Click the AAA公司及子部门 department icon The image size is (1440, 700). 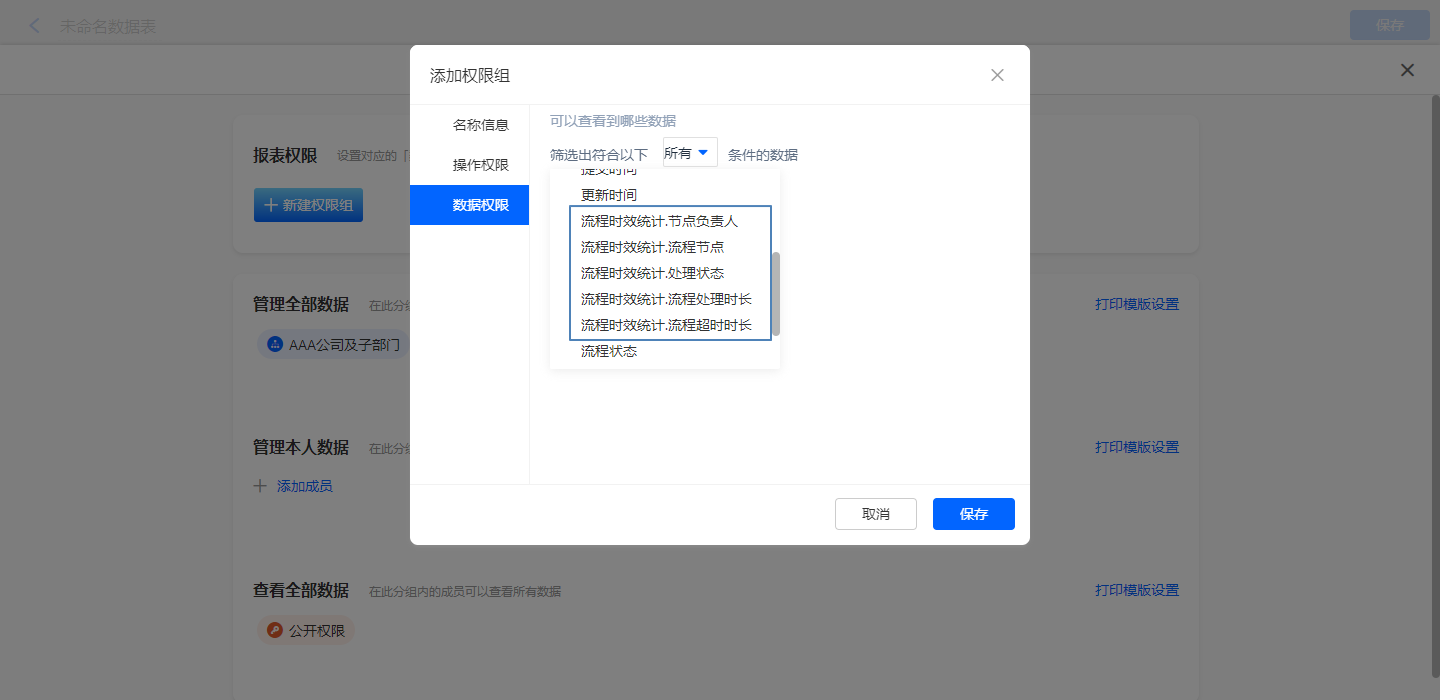274,345
